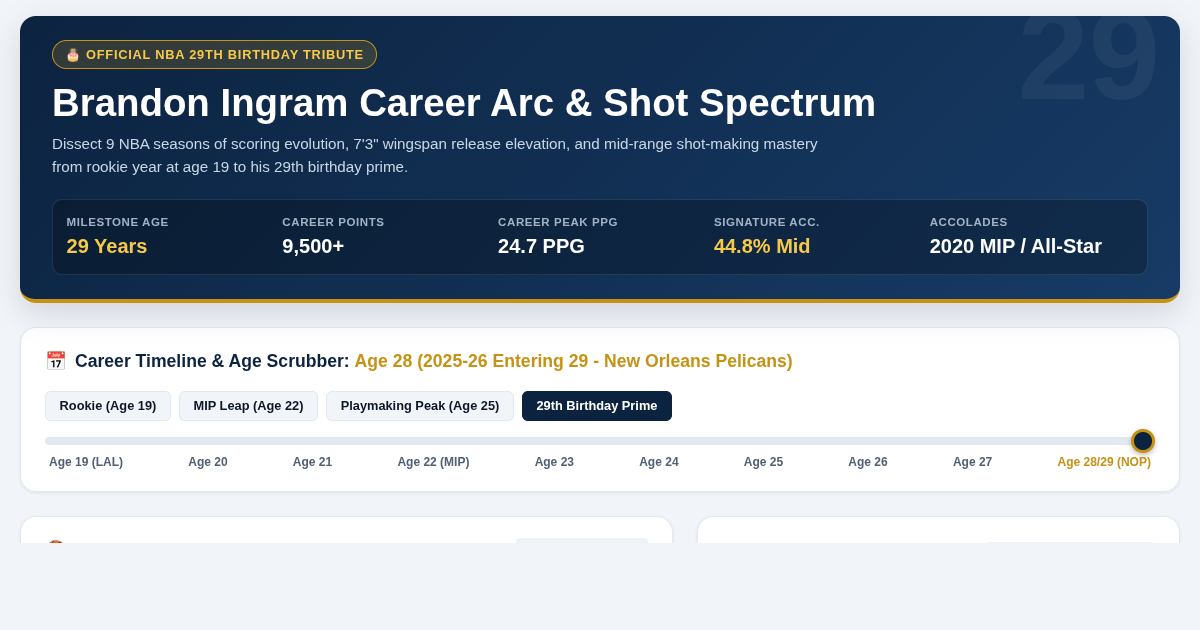1200x630 pixels.
Task: Click the age scrubber slider thumb
Action: tap(1143, 441)
